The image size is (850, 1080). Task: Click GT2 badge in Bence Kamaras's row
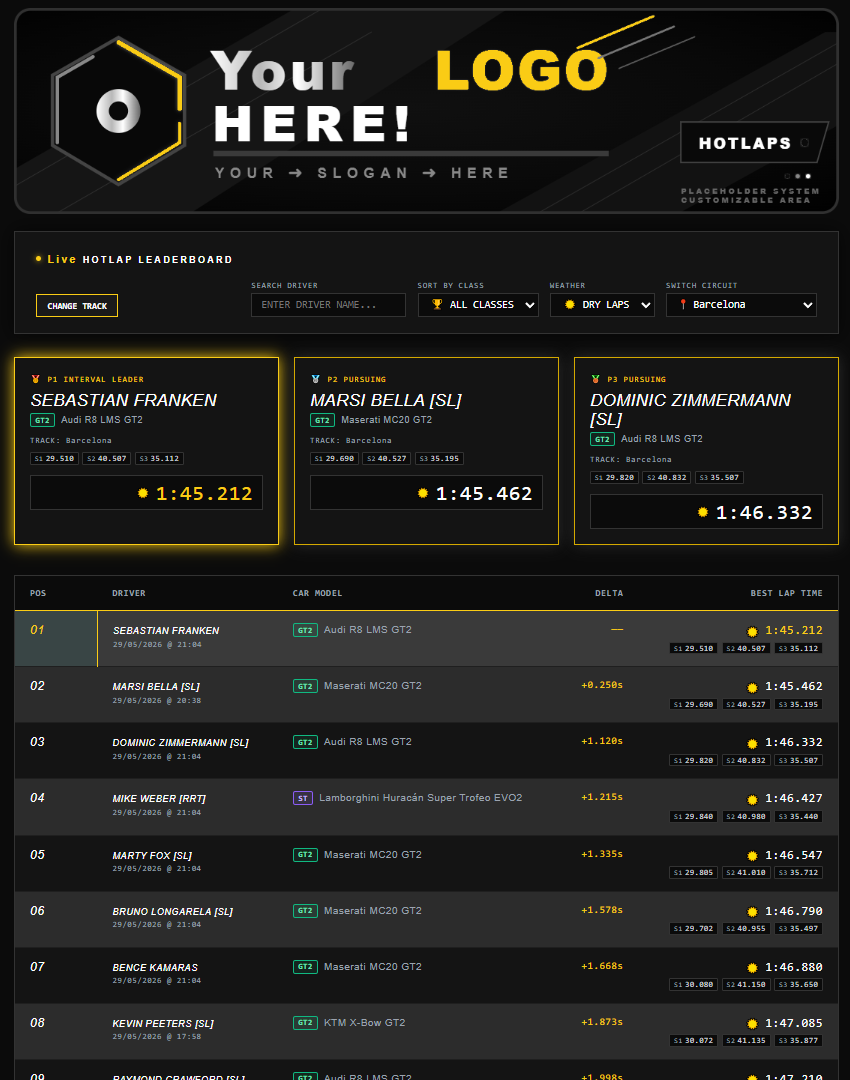point(305,967)
